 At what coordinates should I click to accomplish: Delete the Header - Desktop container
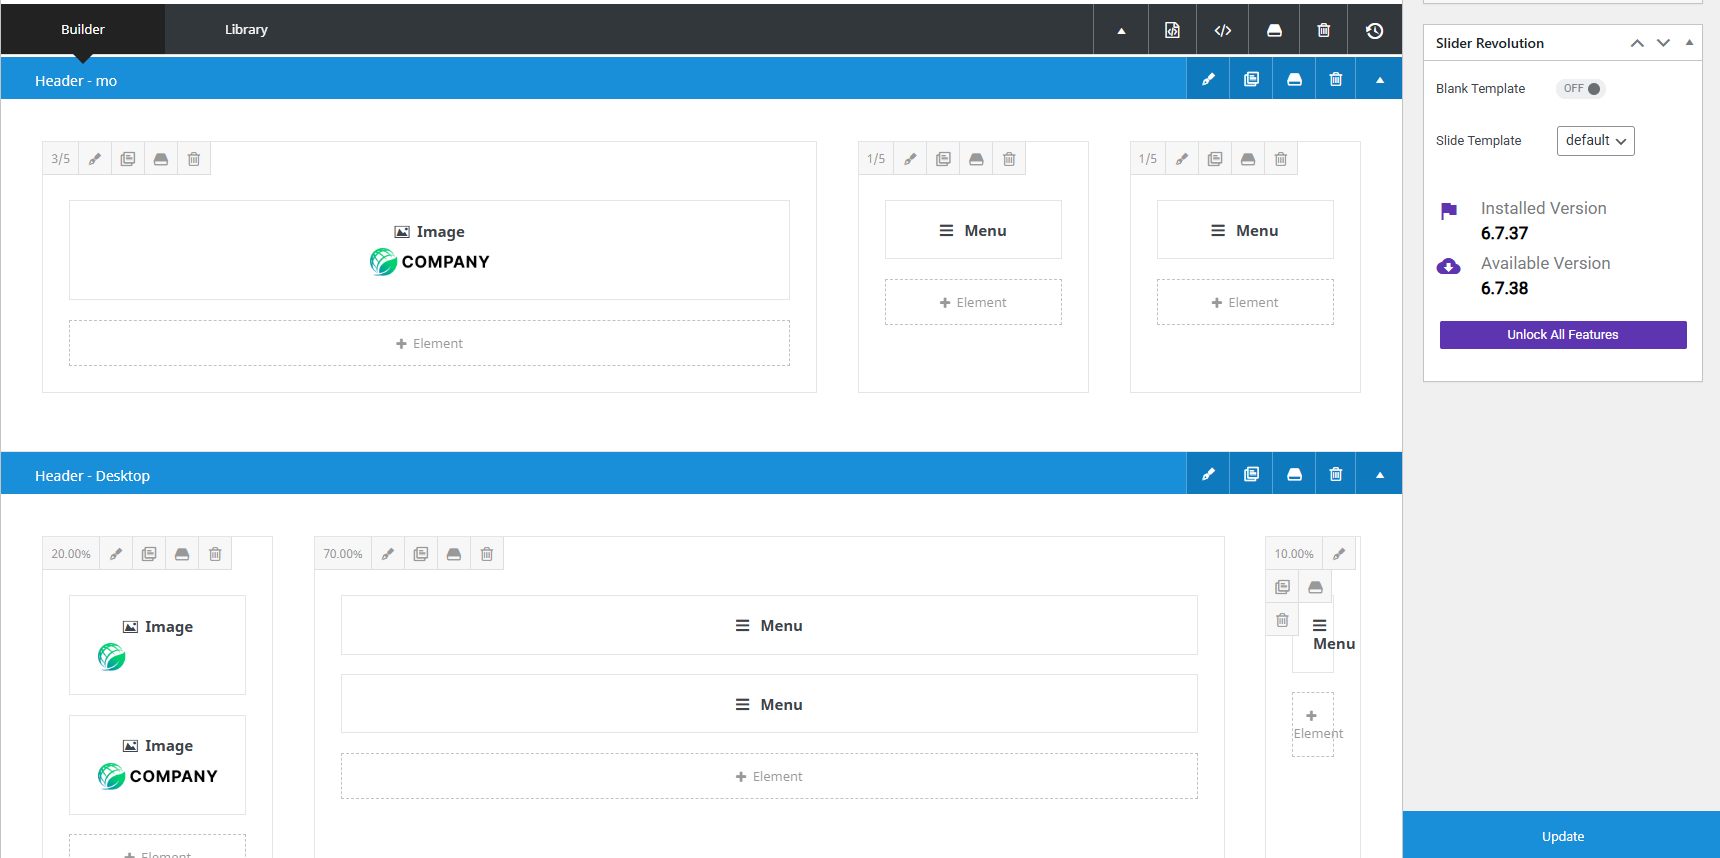[x=1335, y=475]
